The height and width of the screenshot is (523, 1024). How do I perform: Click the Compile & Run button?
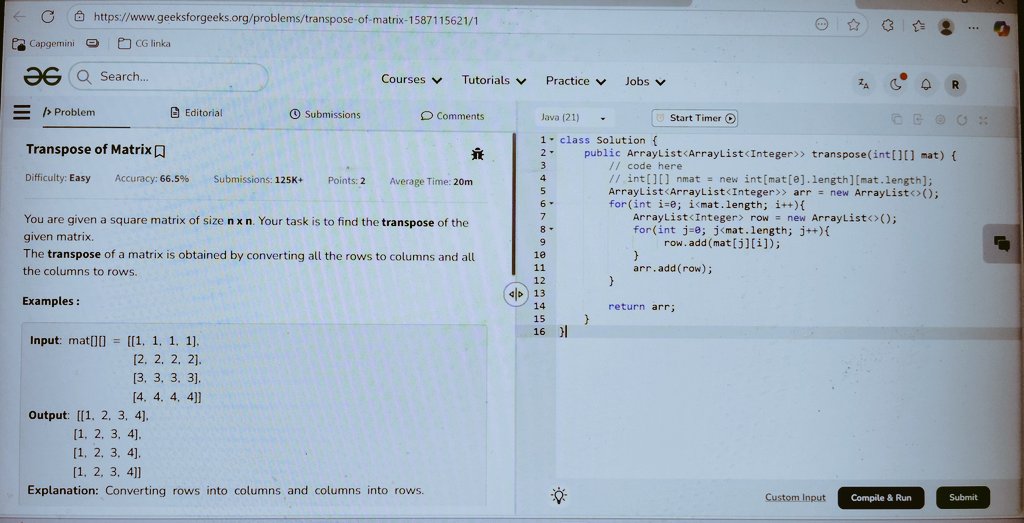click(x=880, y=498)
